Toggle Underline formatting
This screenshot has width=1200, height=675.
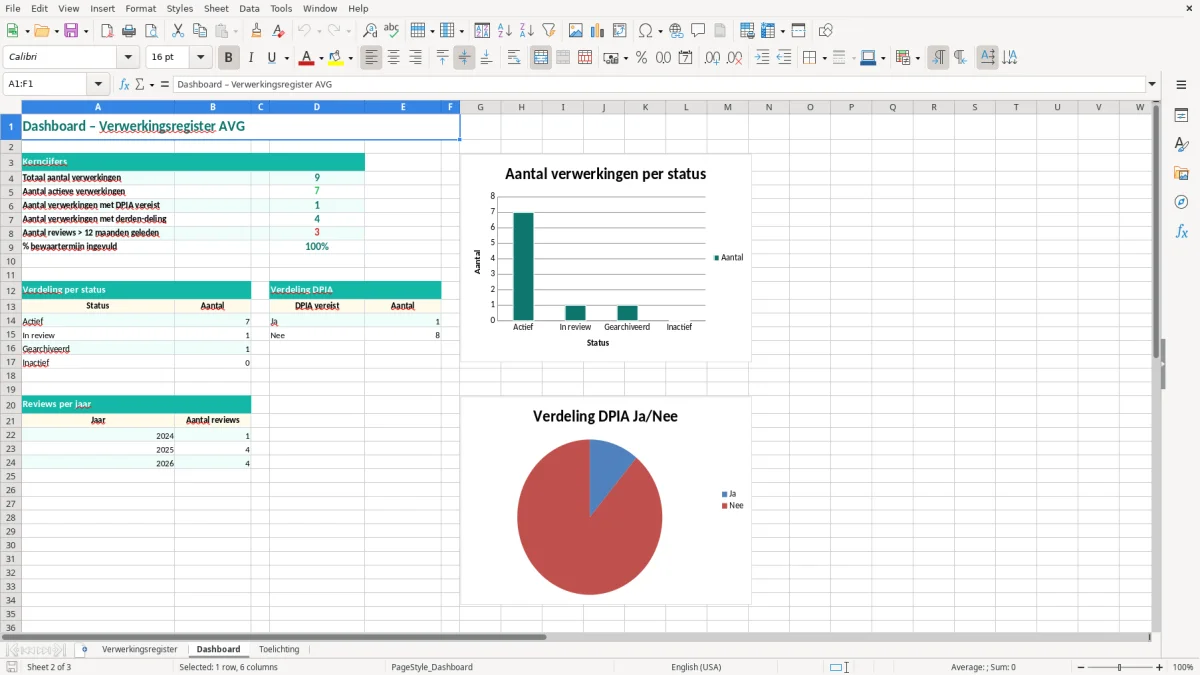(272, 58)
